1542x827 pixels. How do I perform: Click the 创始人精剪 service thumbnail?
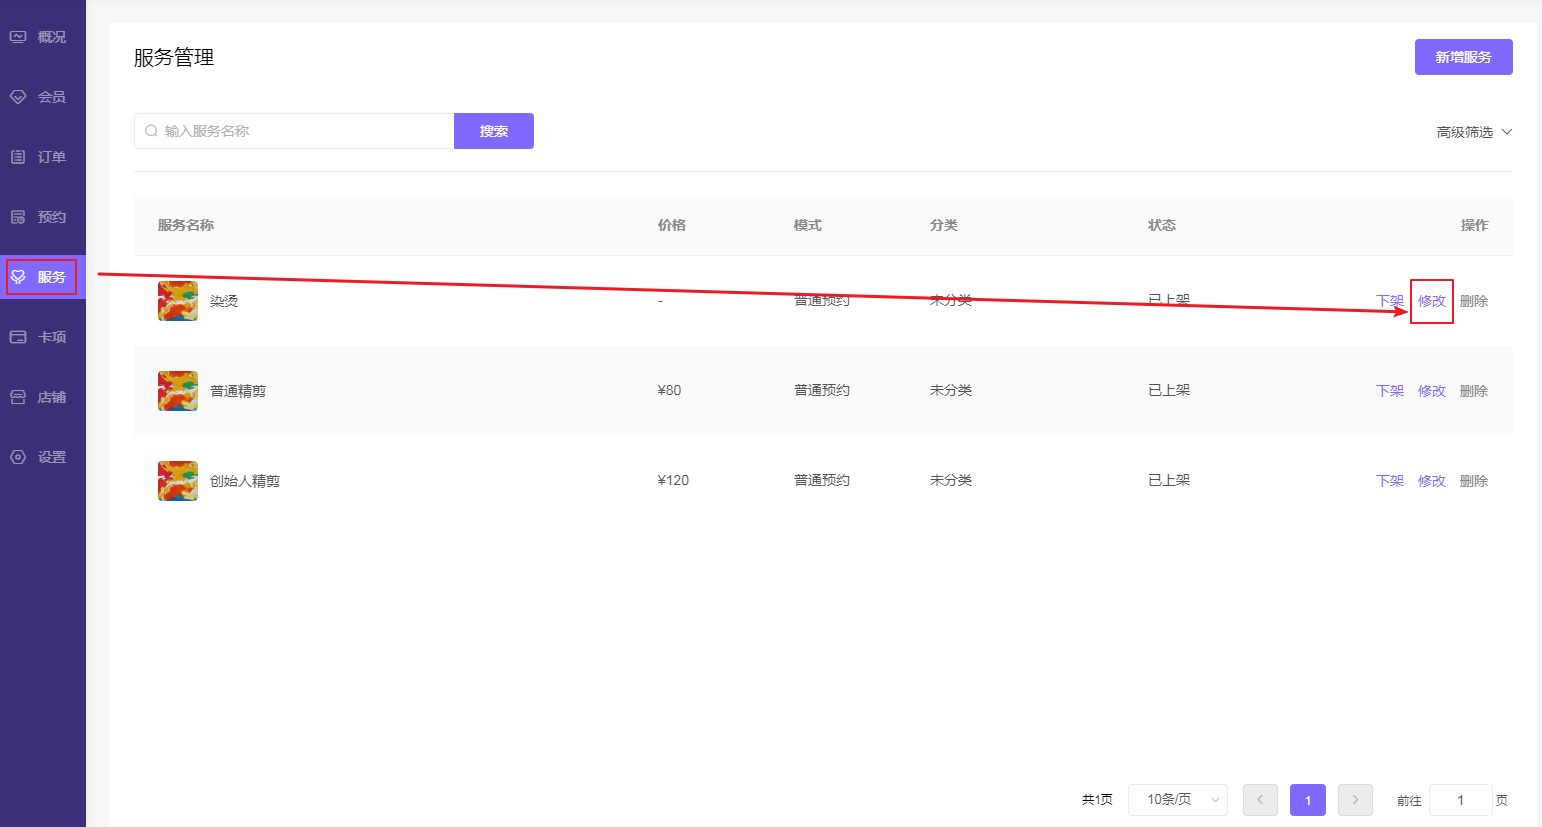[178, 481]
